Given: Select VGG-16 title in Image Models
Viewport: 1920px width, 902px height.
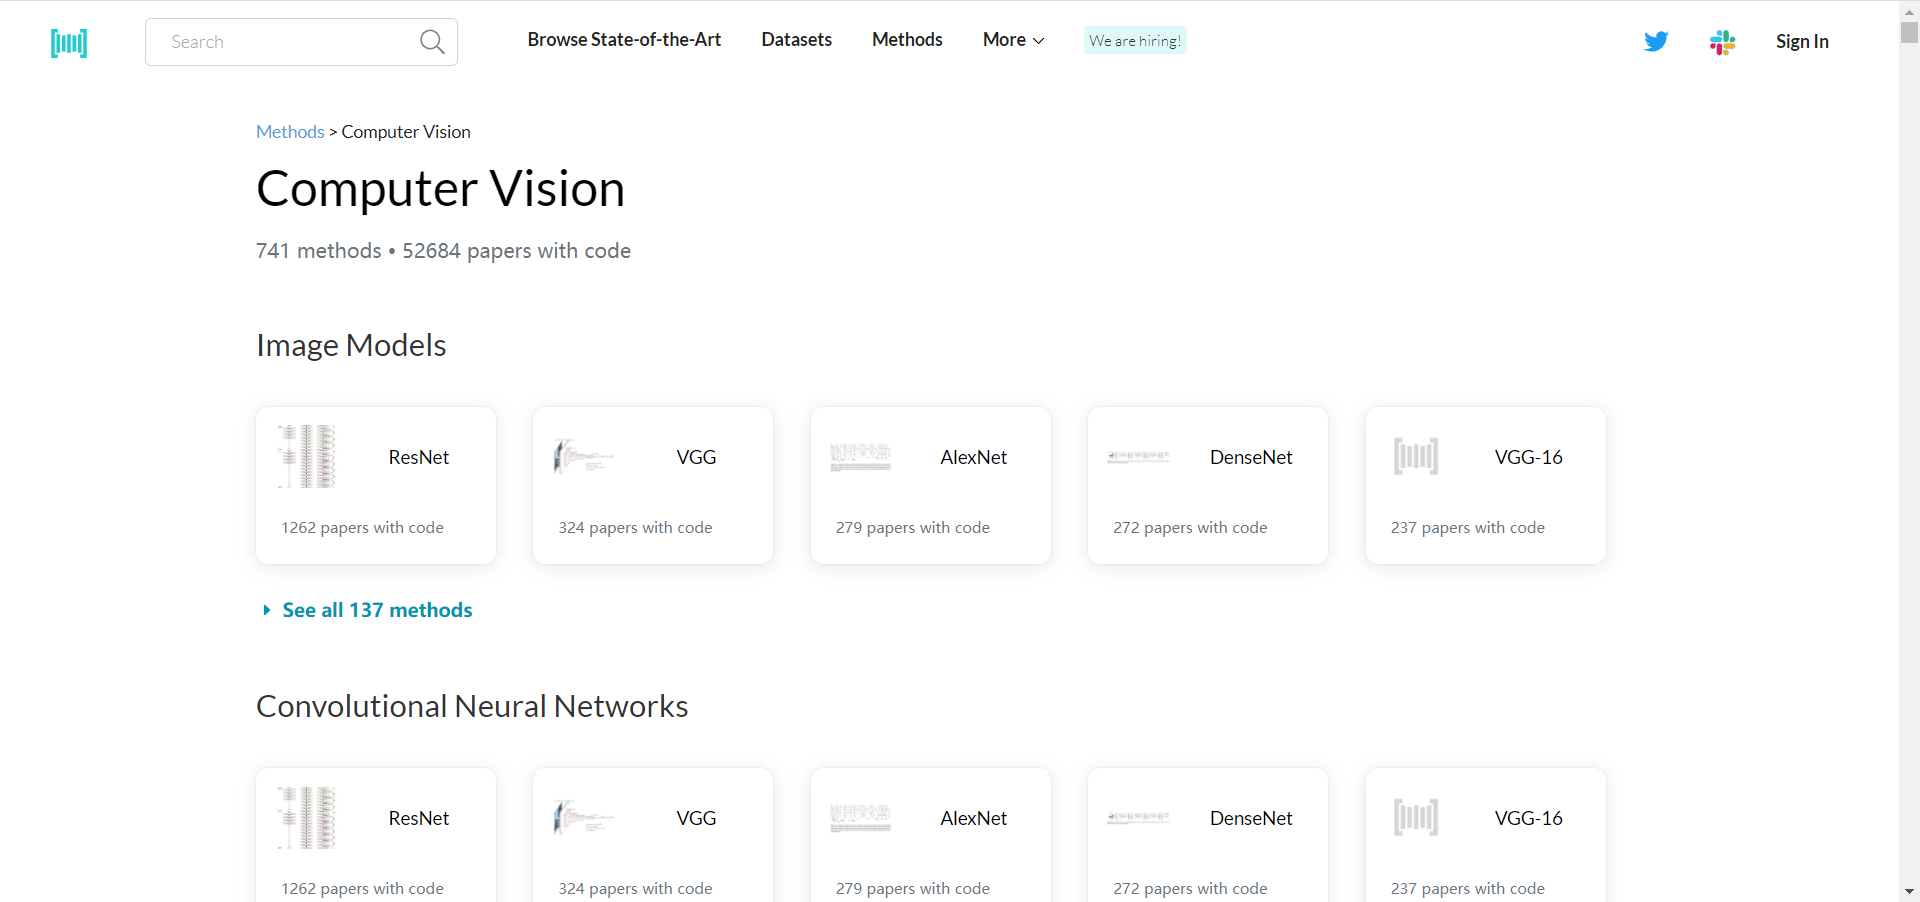Looking at the screenshot, I should point(1529,457).
